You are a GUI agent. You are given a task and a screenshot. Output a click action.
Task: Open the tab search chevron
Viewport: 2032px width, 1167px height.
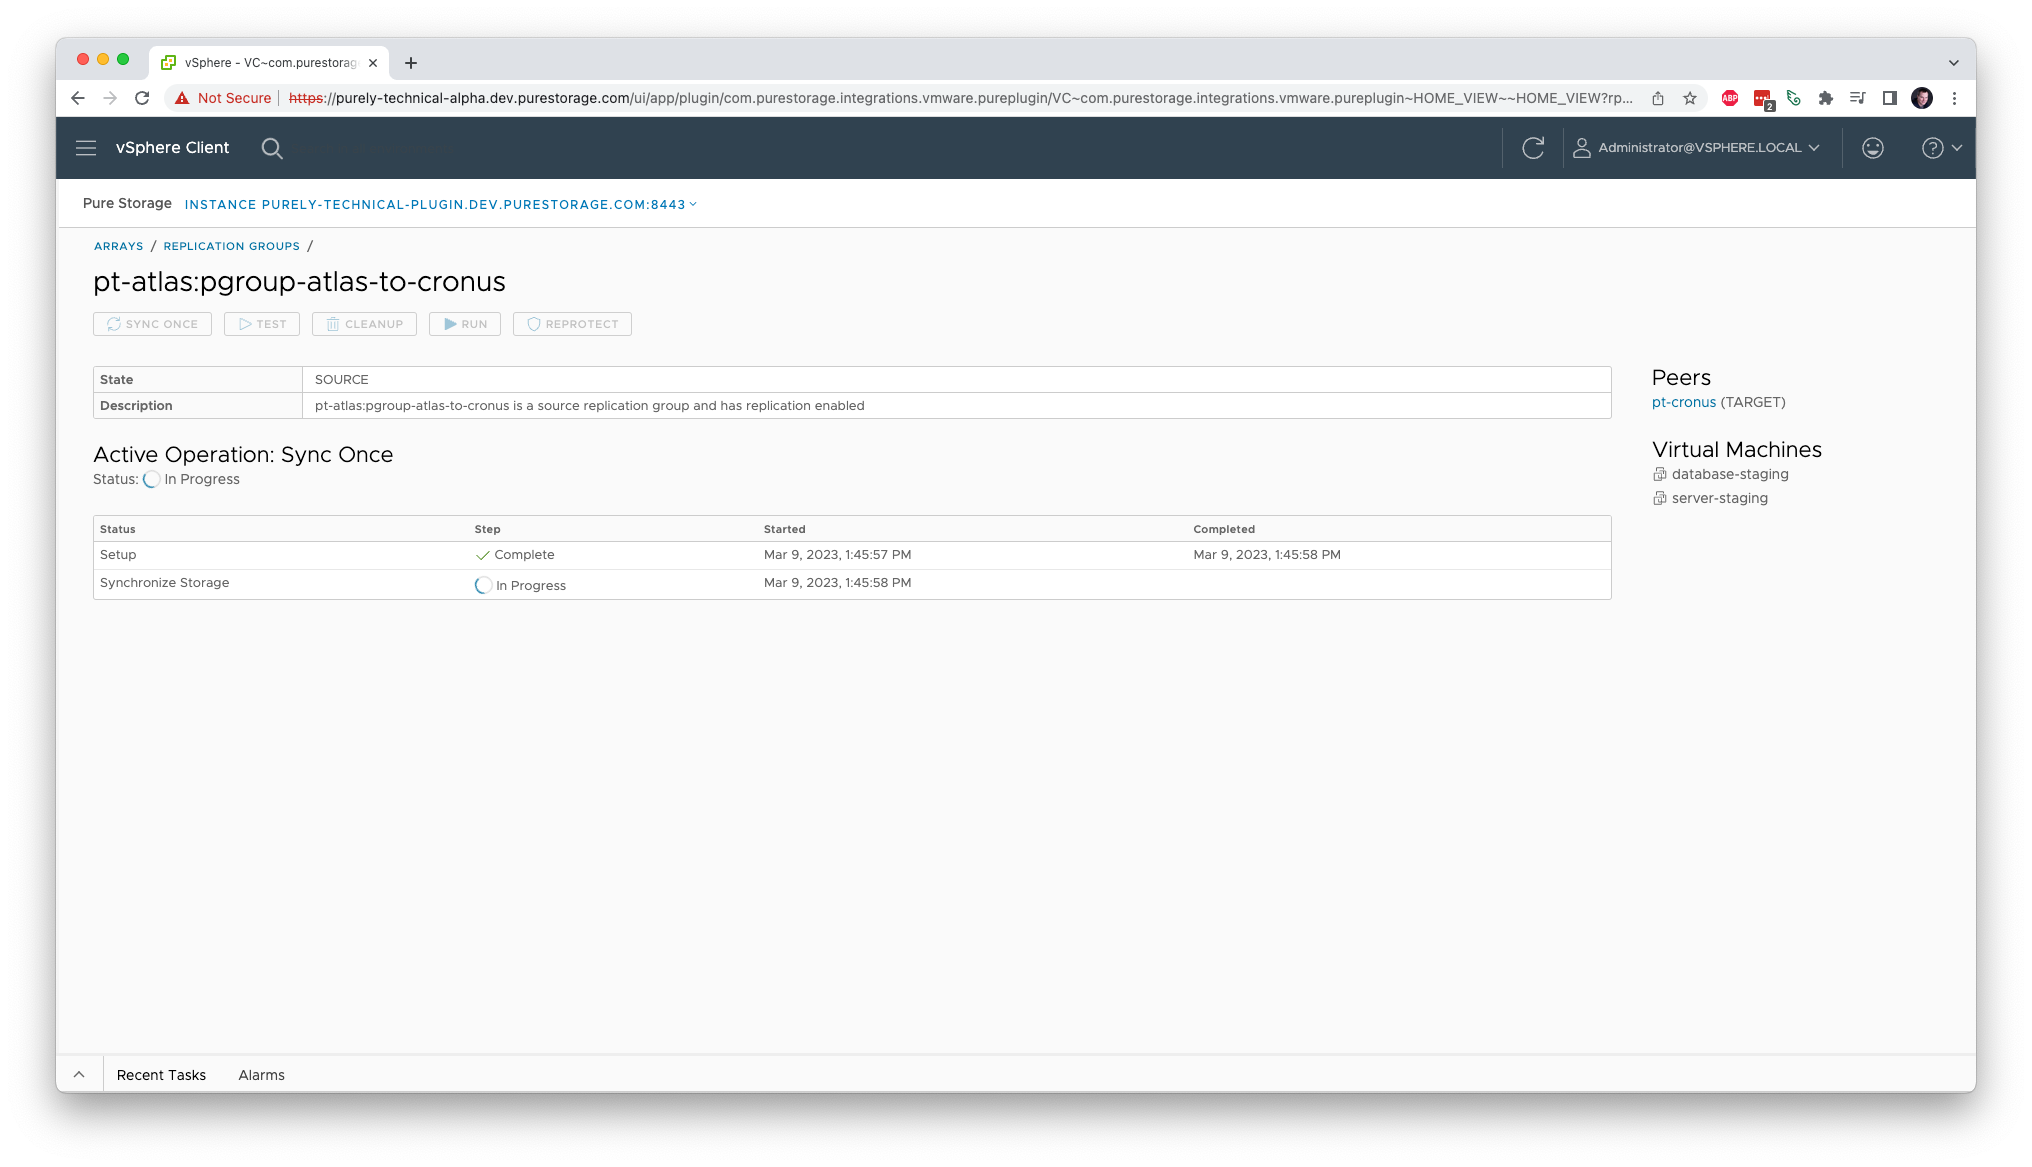[1954, 63]
